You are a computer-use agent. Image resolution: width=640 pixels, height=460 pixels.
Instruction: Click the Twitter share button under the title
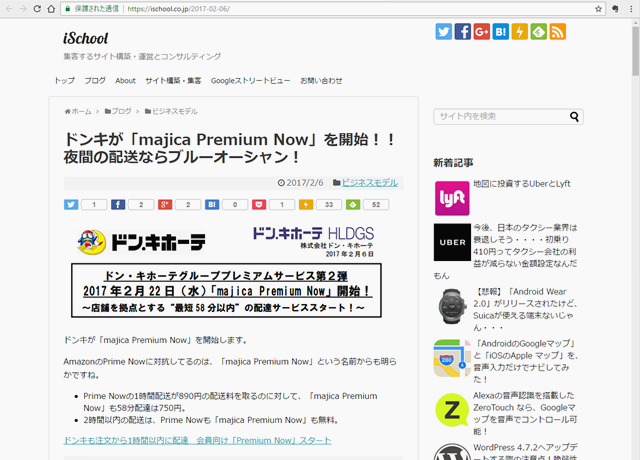tap(71, 205)
